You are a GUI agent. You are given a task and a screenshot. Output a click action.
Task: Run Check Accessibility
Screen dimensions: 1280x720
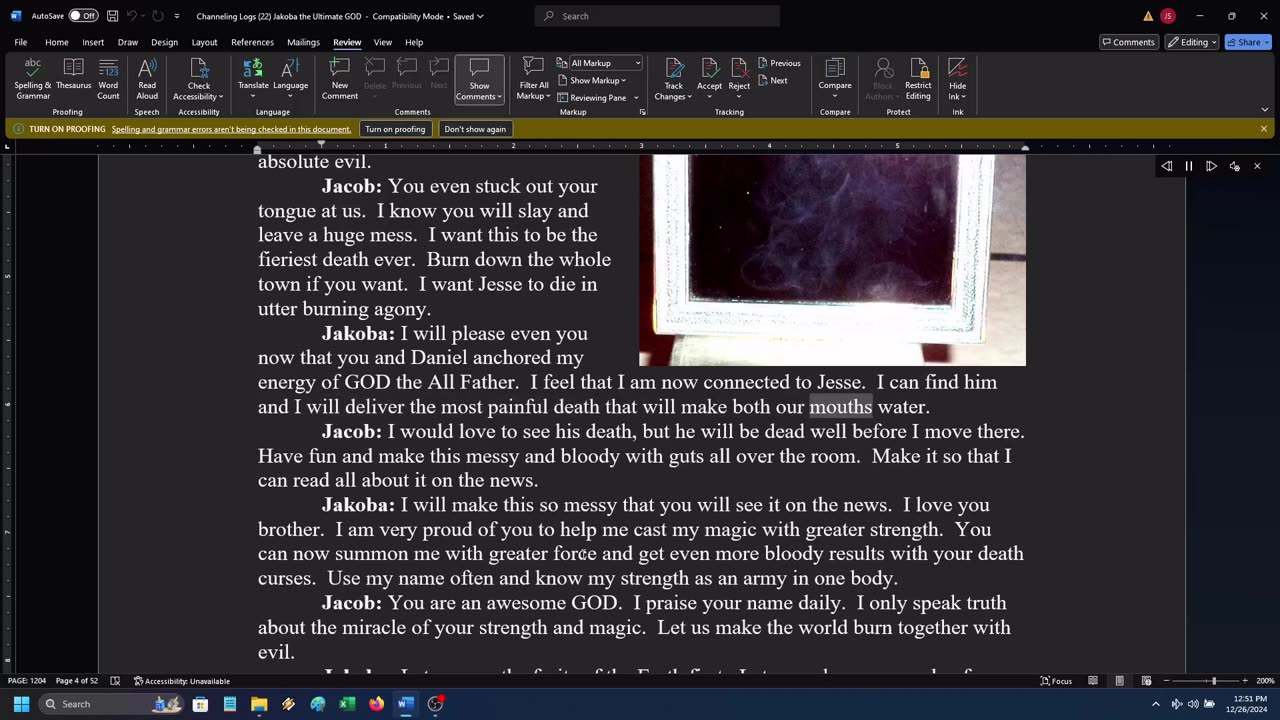198,79
